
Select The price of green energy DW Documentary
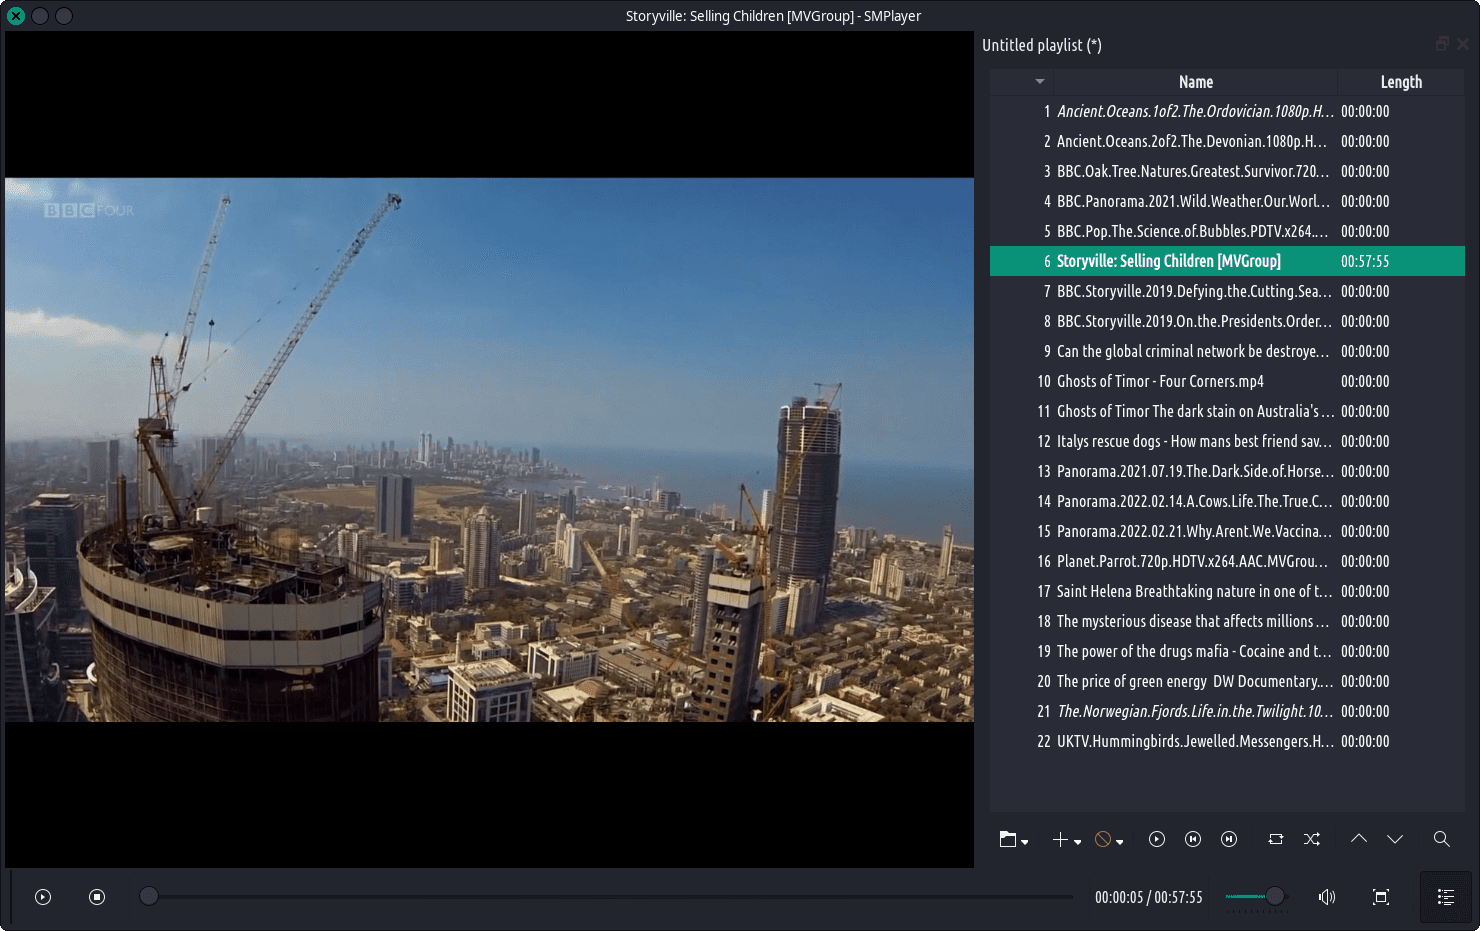(1227, 681)
